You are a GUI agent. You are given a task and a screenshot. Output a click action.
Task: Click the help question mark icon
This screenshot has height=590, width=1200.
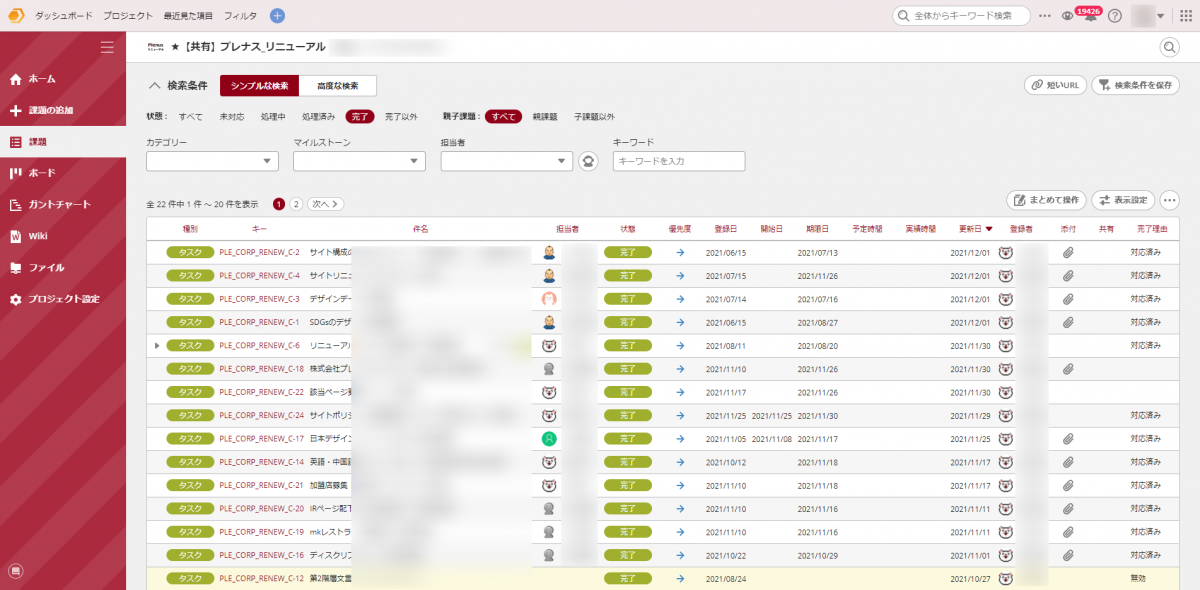[1115, 16]
